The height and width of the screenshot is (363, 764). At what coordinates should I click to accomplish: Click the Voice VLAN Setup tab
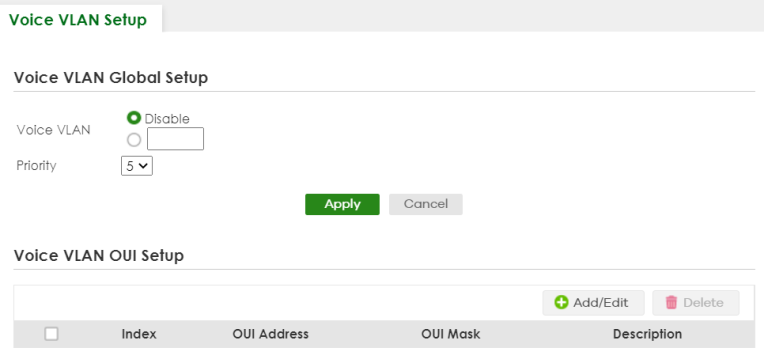pyautogui.click(x=78, y=20)
